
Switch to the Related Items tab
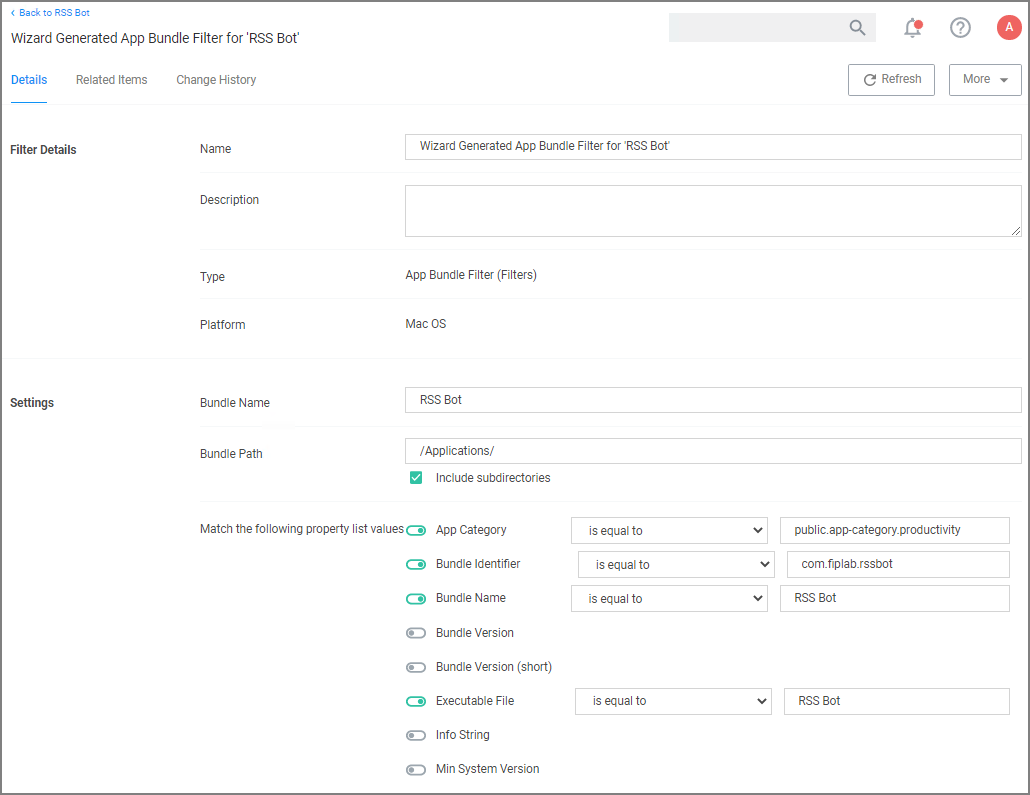(x=111, y=80)
